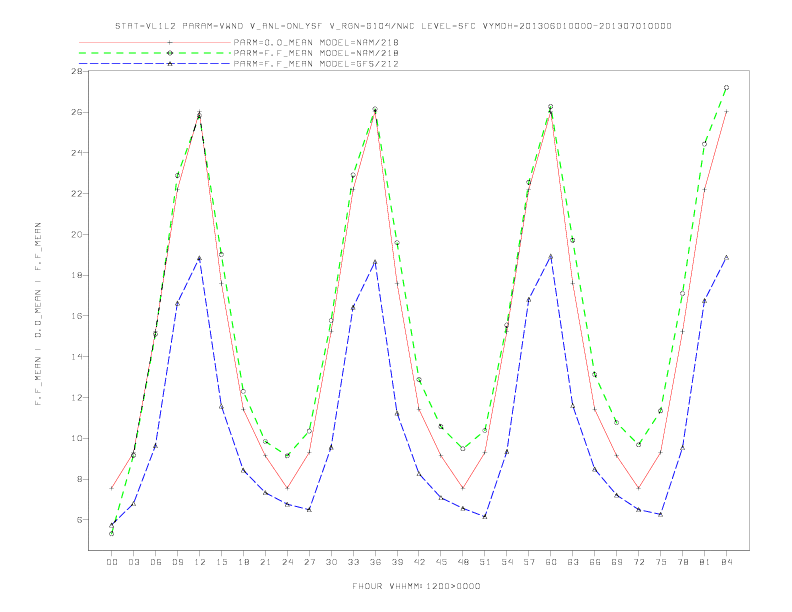792x612 pixels.
Task: Click y-axis tick label 24
Action: click(77, 152)
